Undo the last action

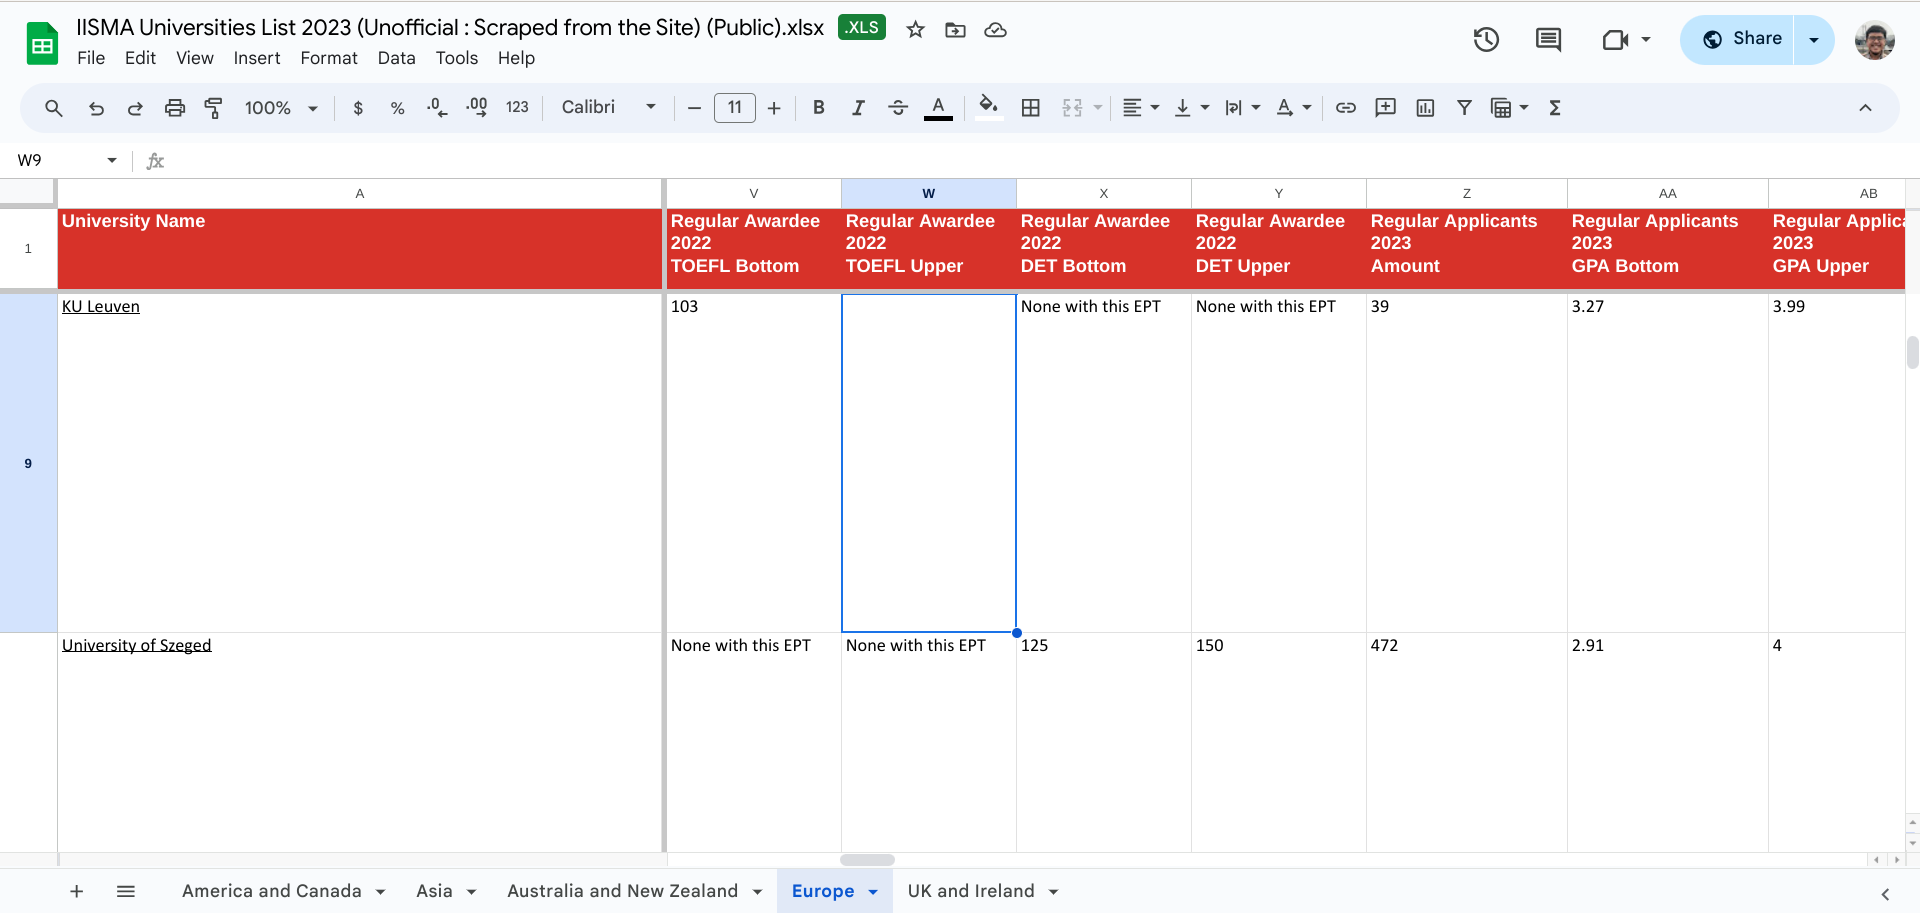click(x=96, y=108)
